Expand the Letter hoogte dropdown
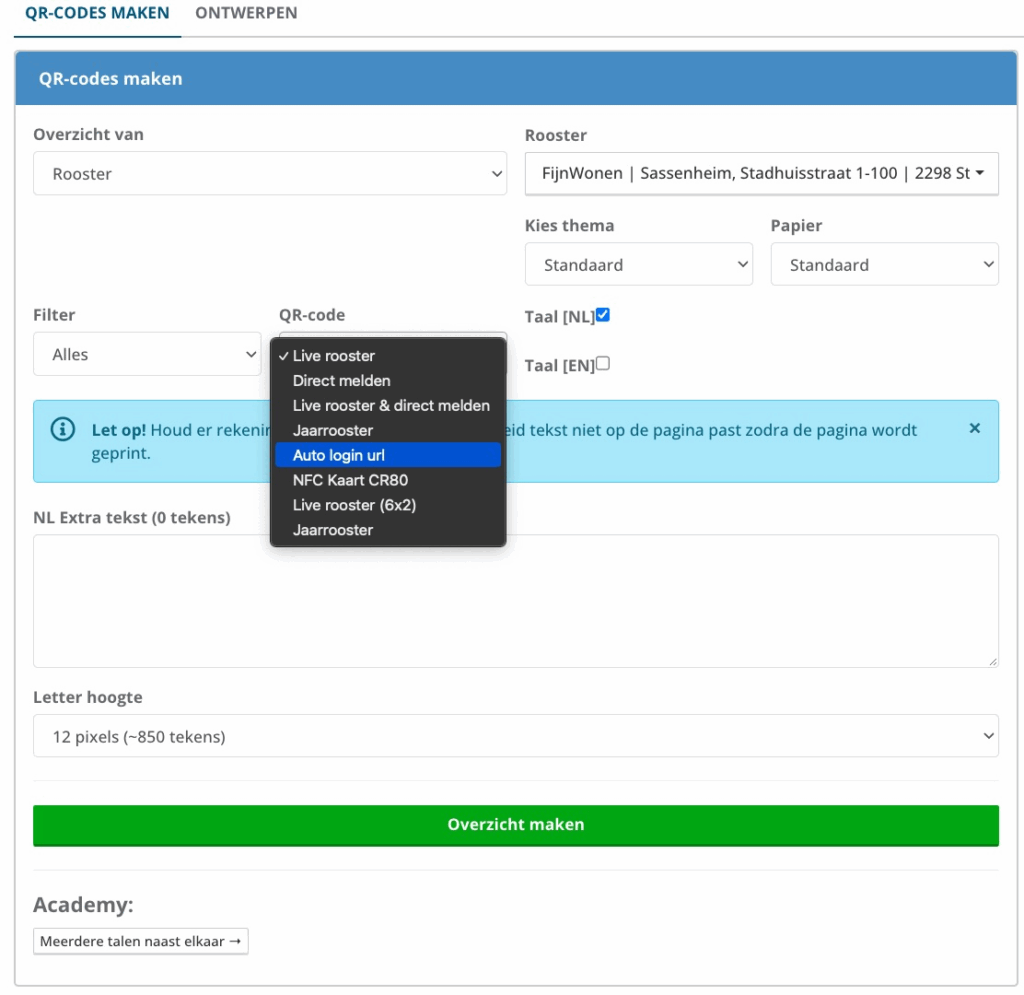The width and height of the screenshot is (1024, 995). click(x=515, y=737)
